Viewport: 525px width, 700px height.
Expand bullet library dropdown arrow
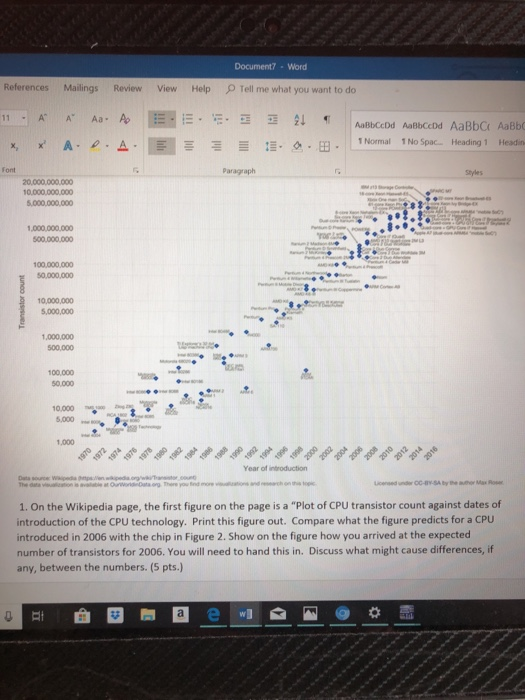[x=171, y=120]
